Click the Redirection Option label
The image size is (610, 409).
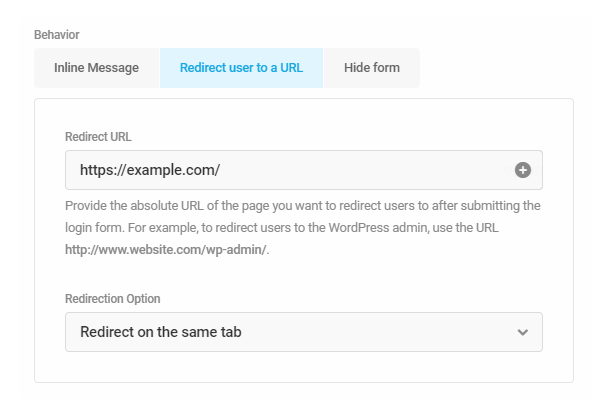point(112,298)
